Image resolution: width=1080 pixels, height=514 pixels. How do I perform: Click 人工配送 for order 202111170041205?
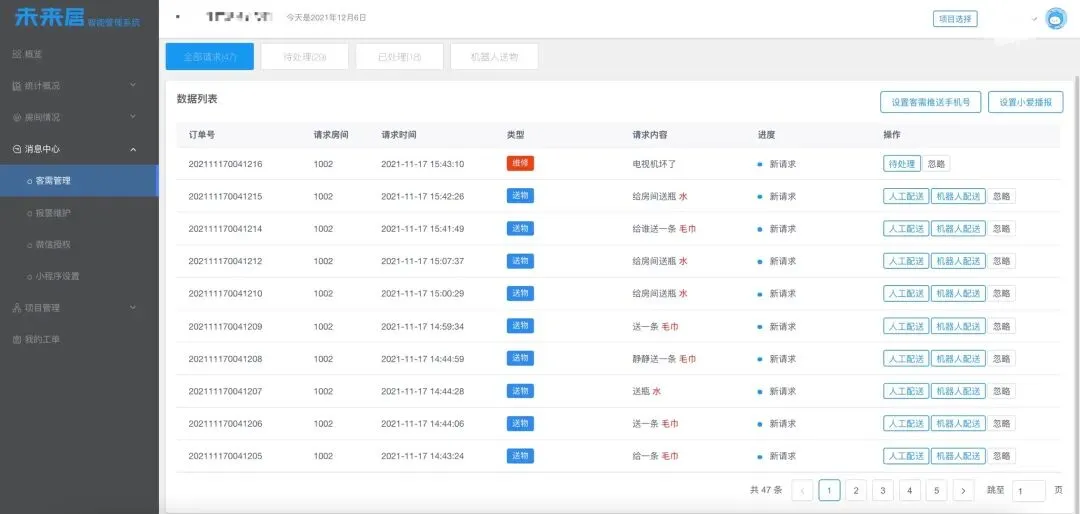(906, 455)
